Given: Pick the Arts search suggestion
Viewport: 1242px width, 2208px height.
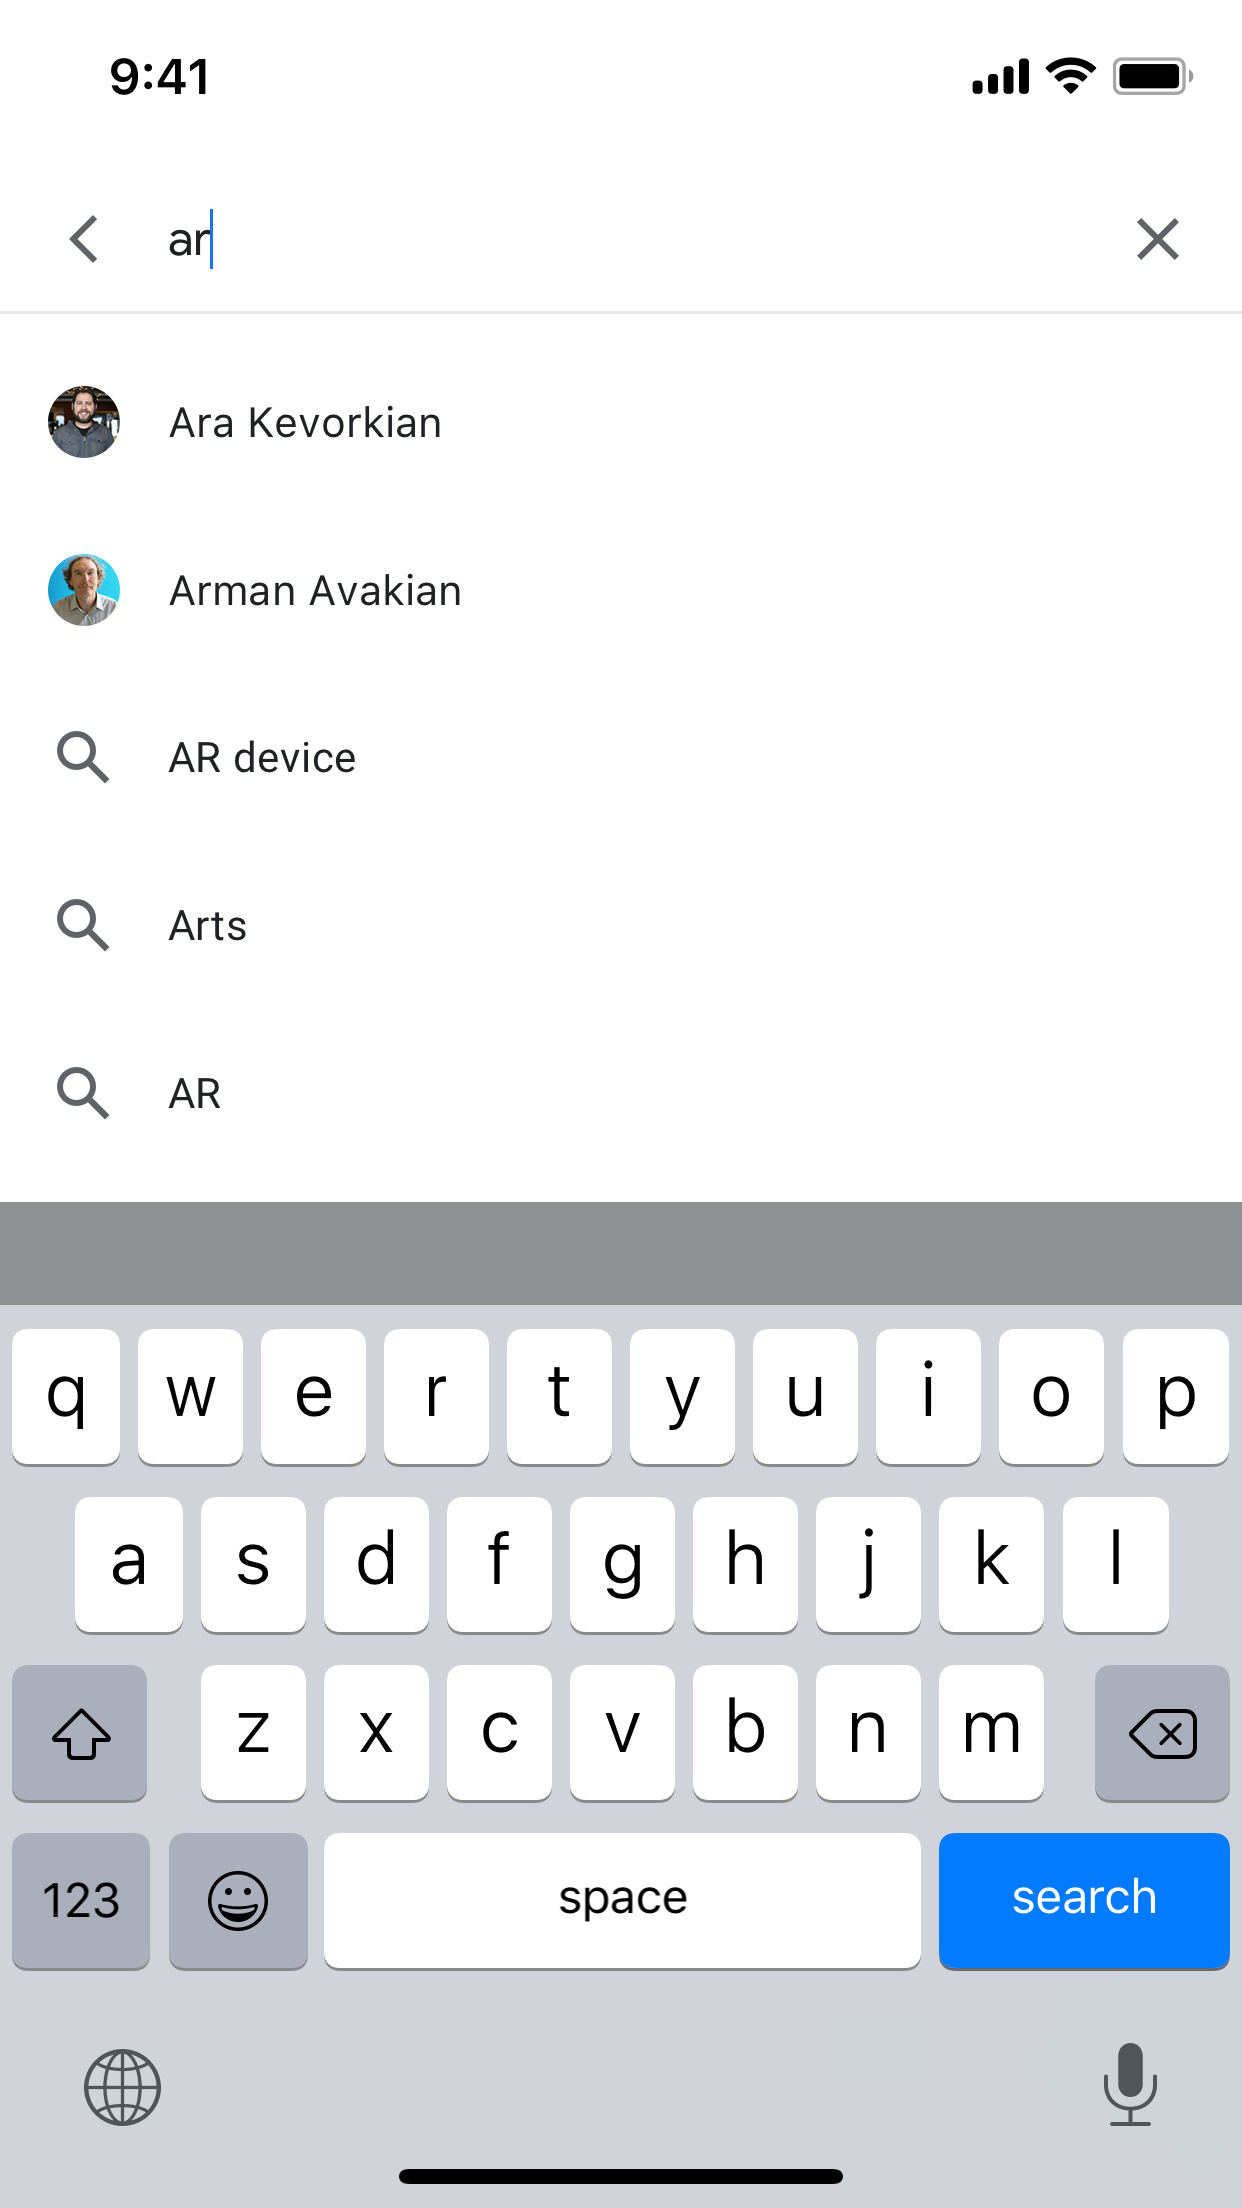Looking at the screenshot, I should pyautogui.click(x=621, y=925).
